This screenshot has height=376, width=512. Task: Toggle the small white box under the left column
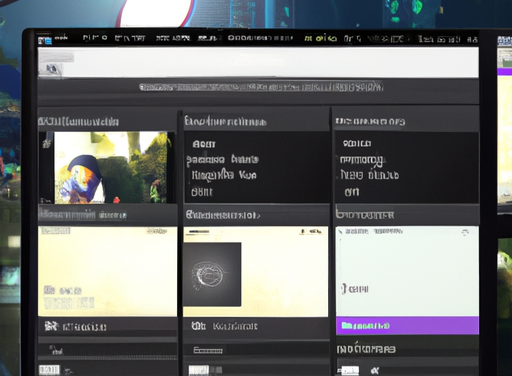(49, 370)
